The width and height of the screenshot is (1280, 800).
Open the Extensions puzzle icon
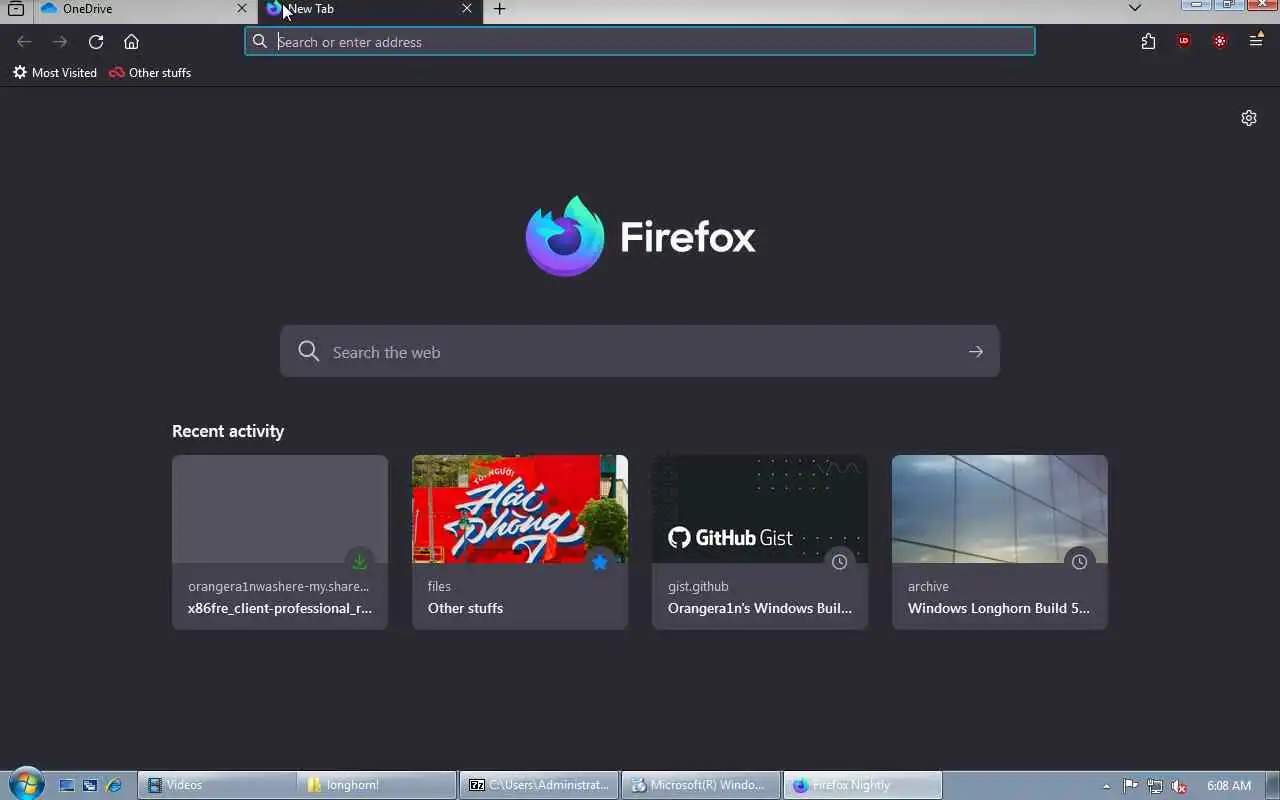1148,42
